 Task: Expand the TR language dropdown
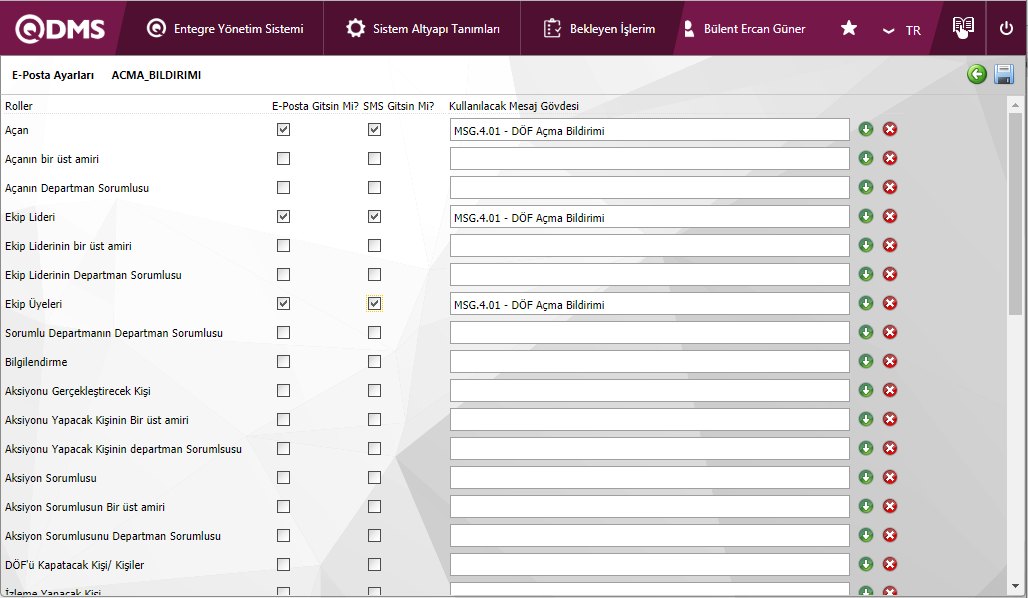[x=901, y=30]
